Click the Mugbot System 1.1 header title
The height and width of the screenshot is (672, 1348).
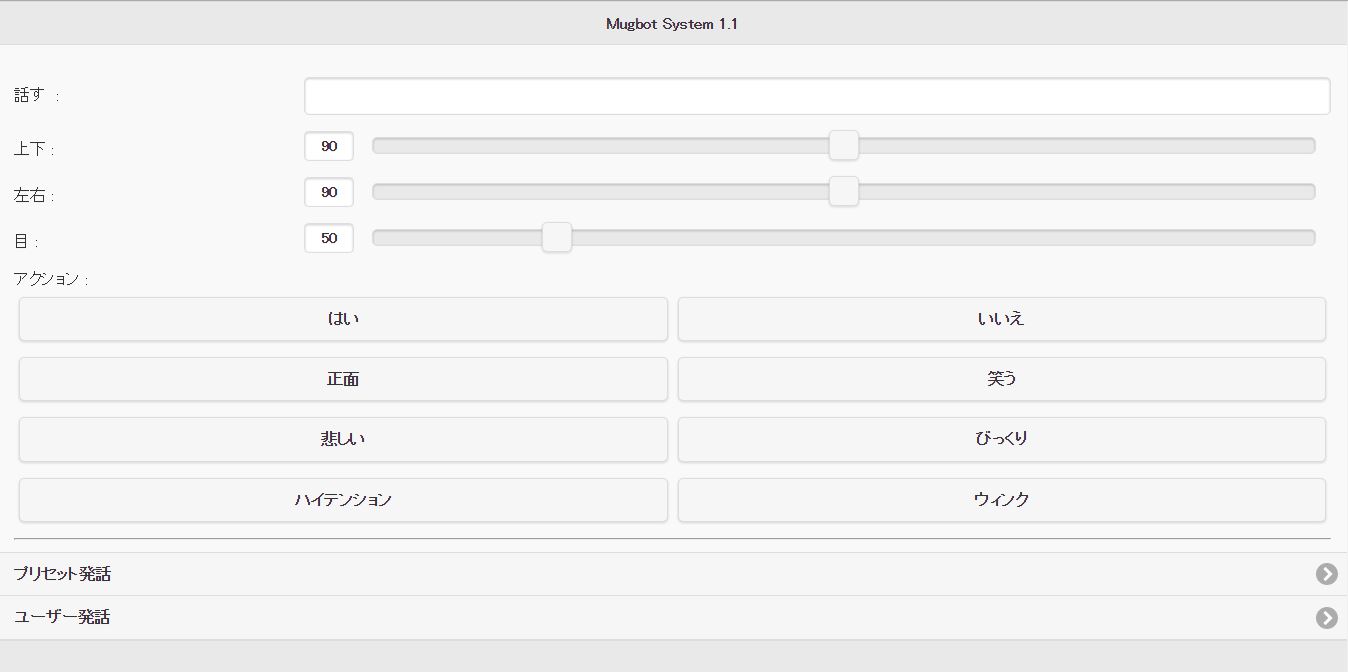tap(672, 24)
